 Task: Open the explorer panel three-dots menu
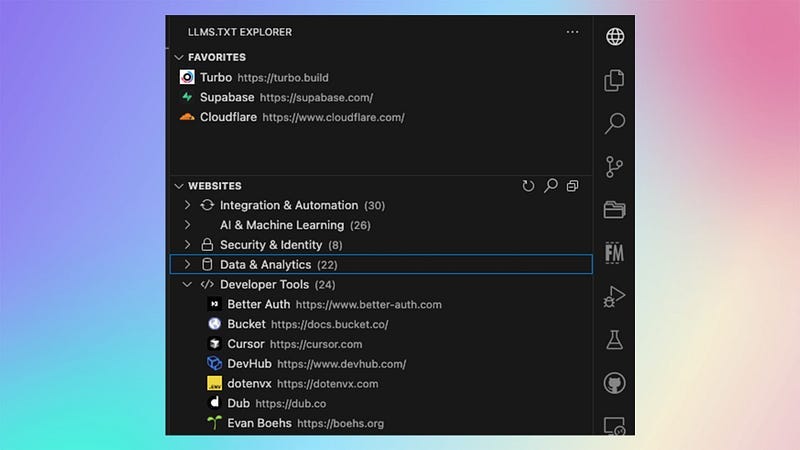pos(572,32)
